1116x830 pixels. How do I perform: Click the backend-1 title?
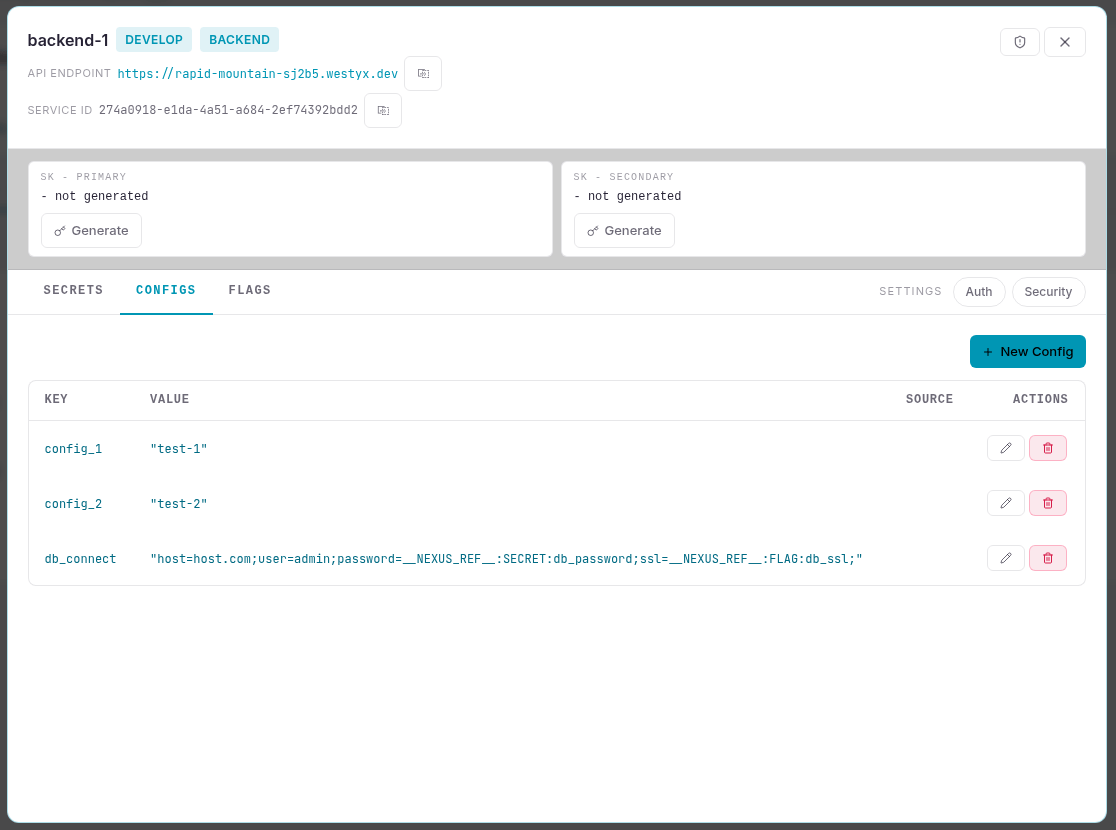tap(68, 41)
